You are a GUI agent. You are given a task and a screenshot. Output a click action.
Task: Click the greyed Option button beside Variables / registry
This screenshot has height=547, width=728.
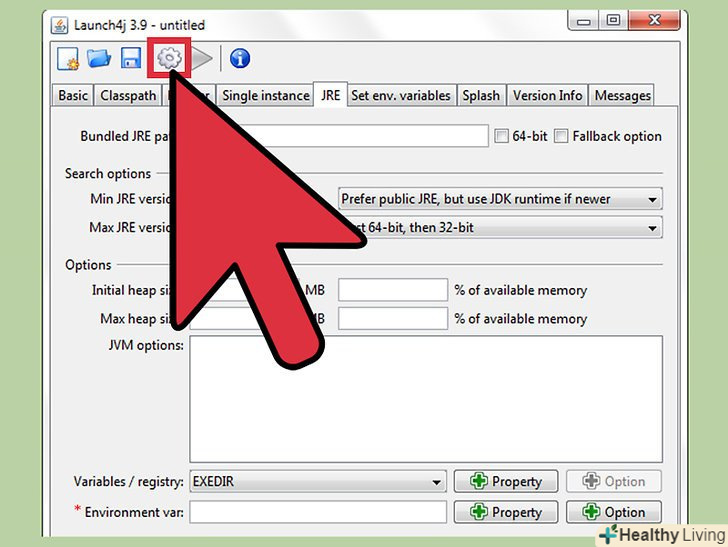[614, 482]
